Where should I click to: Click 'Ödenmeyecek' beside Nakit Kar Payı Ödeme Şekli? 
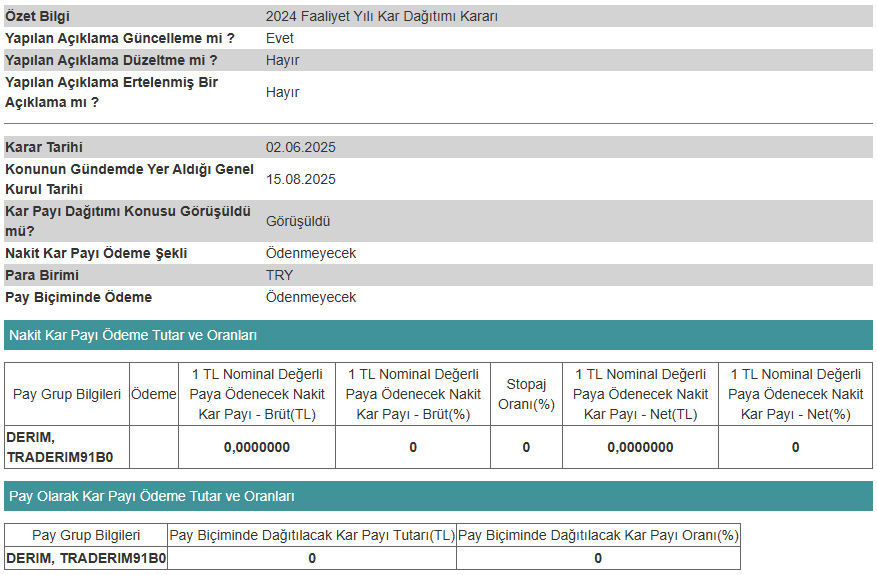(311, 253)
